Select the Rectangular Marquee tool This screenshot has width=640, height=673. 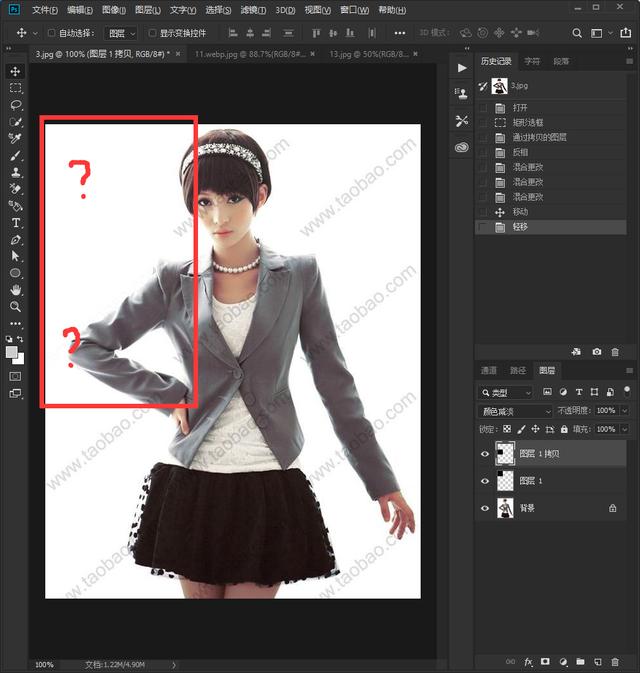coord(16,88)
